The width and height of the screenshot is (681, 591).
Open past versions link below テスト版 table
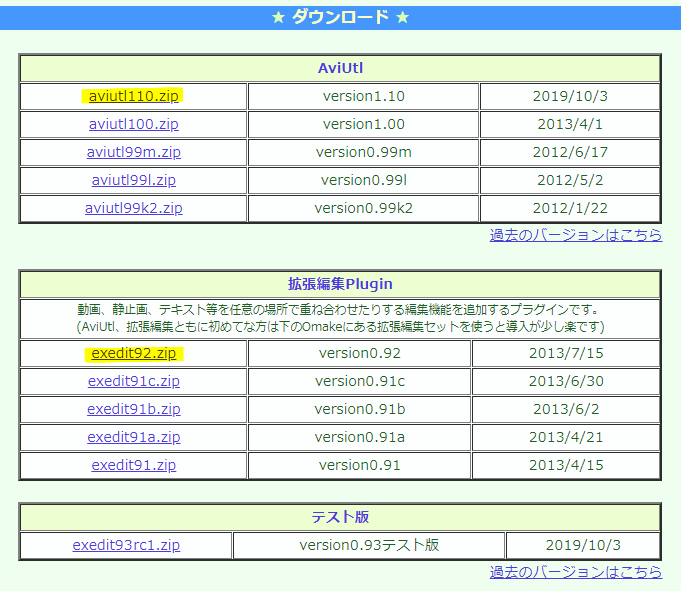(x=576, y=572)
